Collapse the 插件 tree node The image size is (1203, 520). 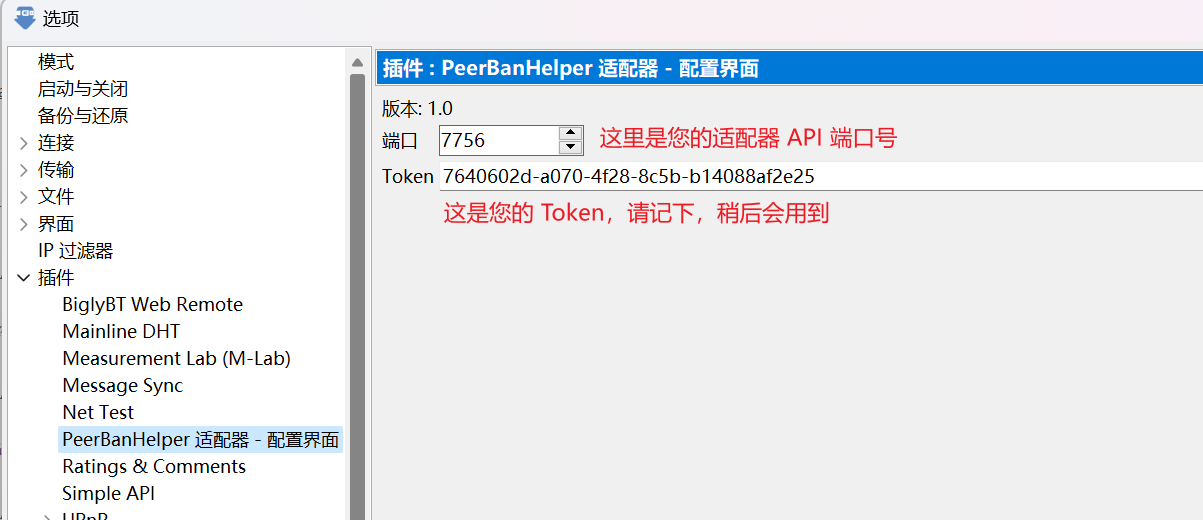(23, 278)
